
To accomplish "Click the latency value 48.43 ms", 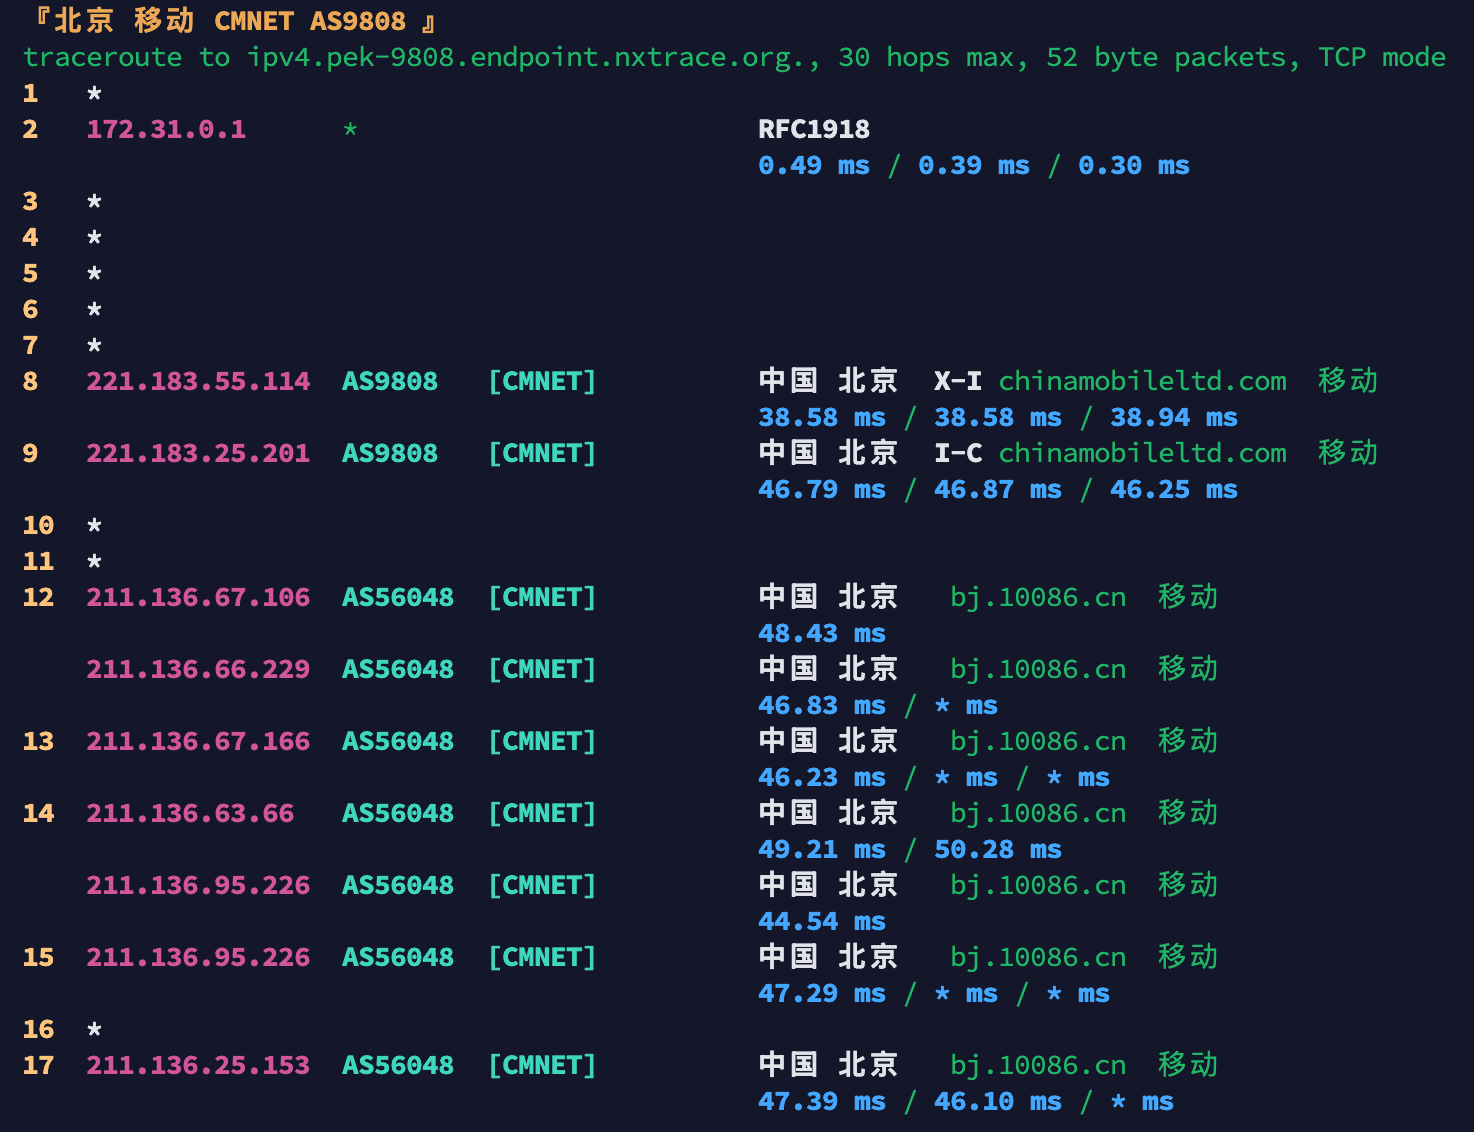I will coord(822,634).
